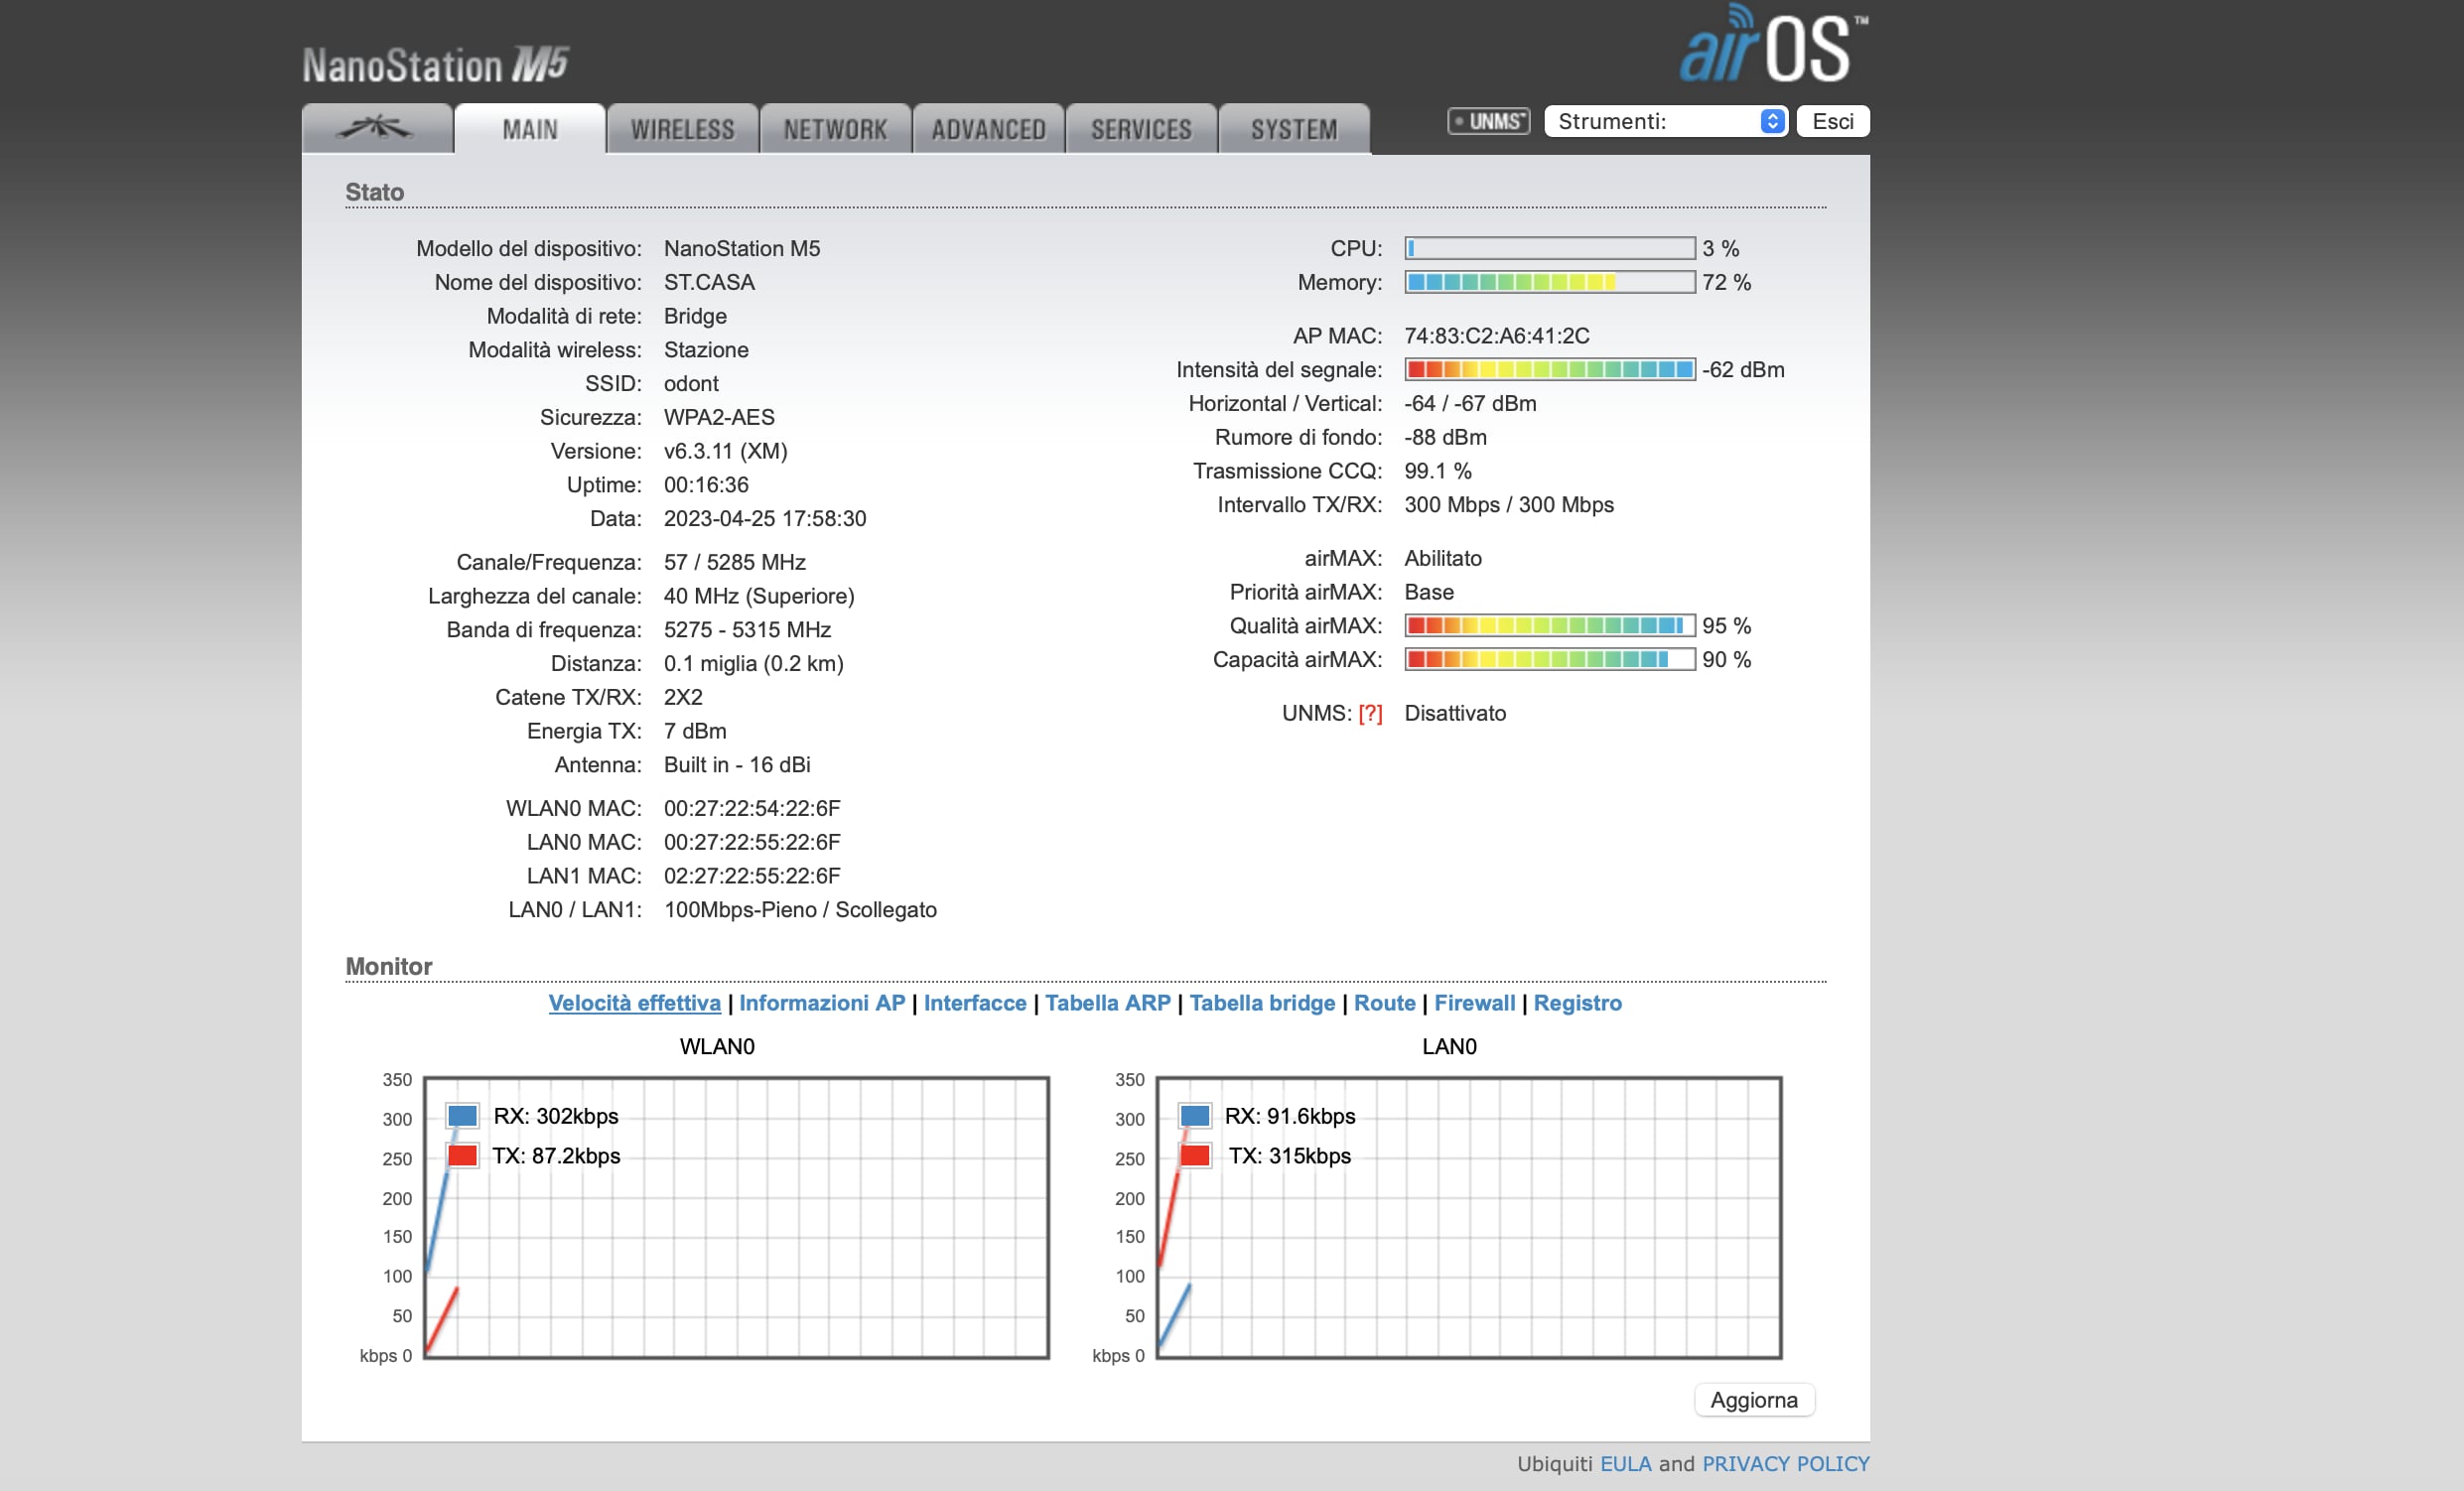Viewport: 2464px width, 1491px height.
Task: Click the WLAN0 MAC address value
Action: point(752,807)
